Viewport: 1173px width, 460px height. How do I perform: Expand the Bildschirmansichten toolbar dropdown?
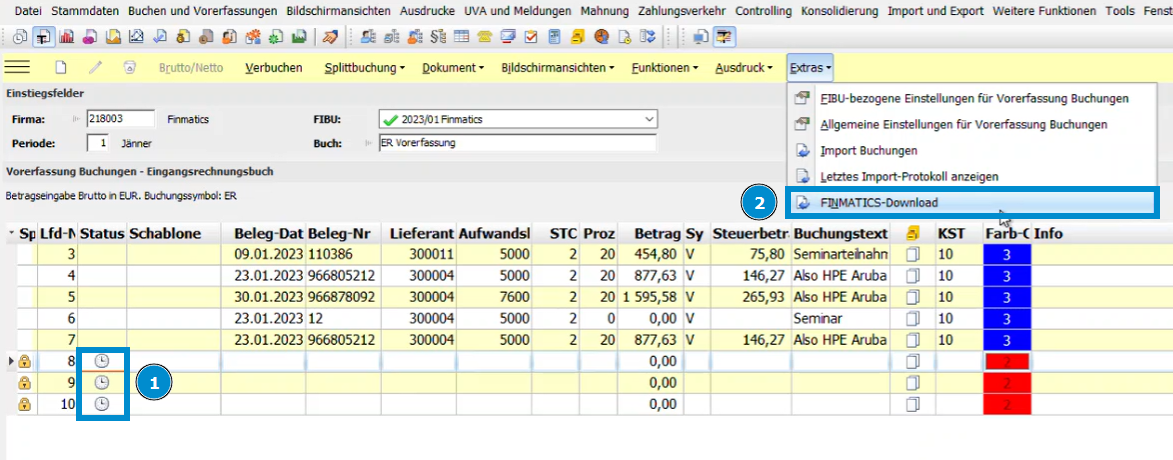point(560,68)
